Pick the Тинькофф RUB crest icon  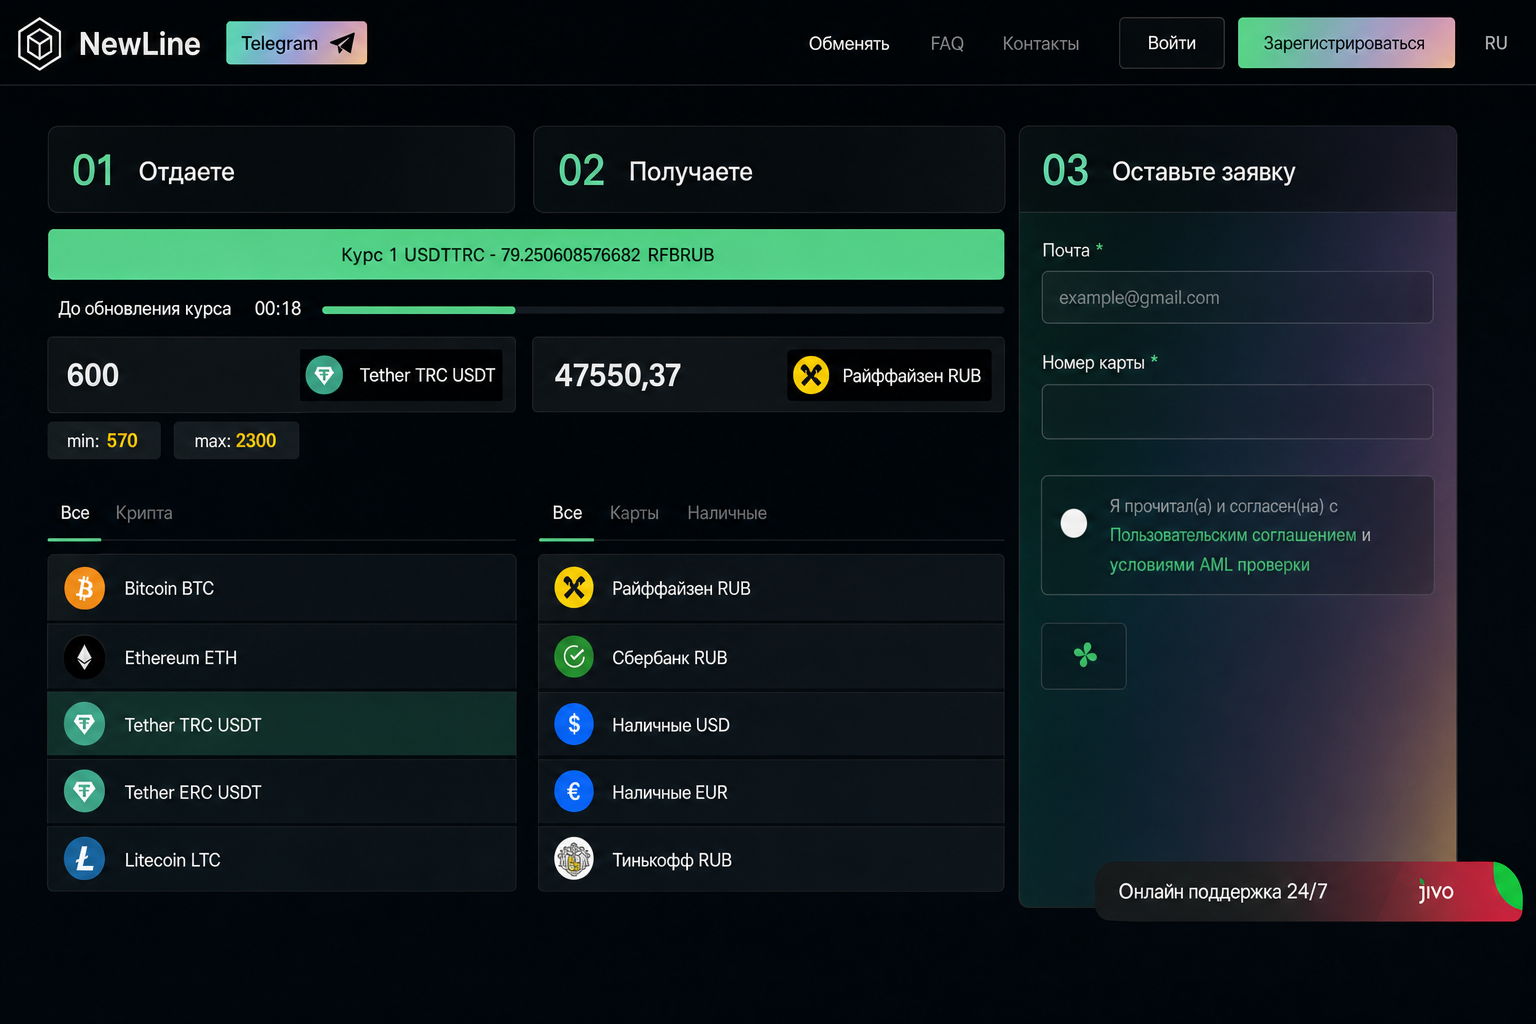click(x=574, y=859)
